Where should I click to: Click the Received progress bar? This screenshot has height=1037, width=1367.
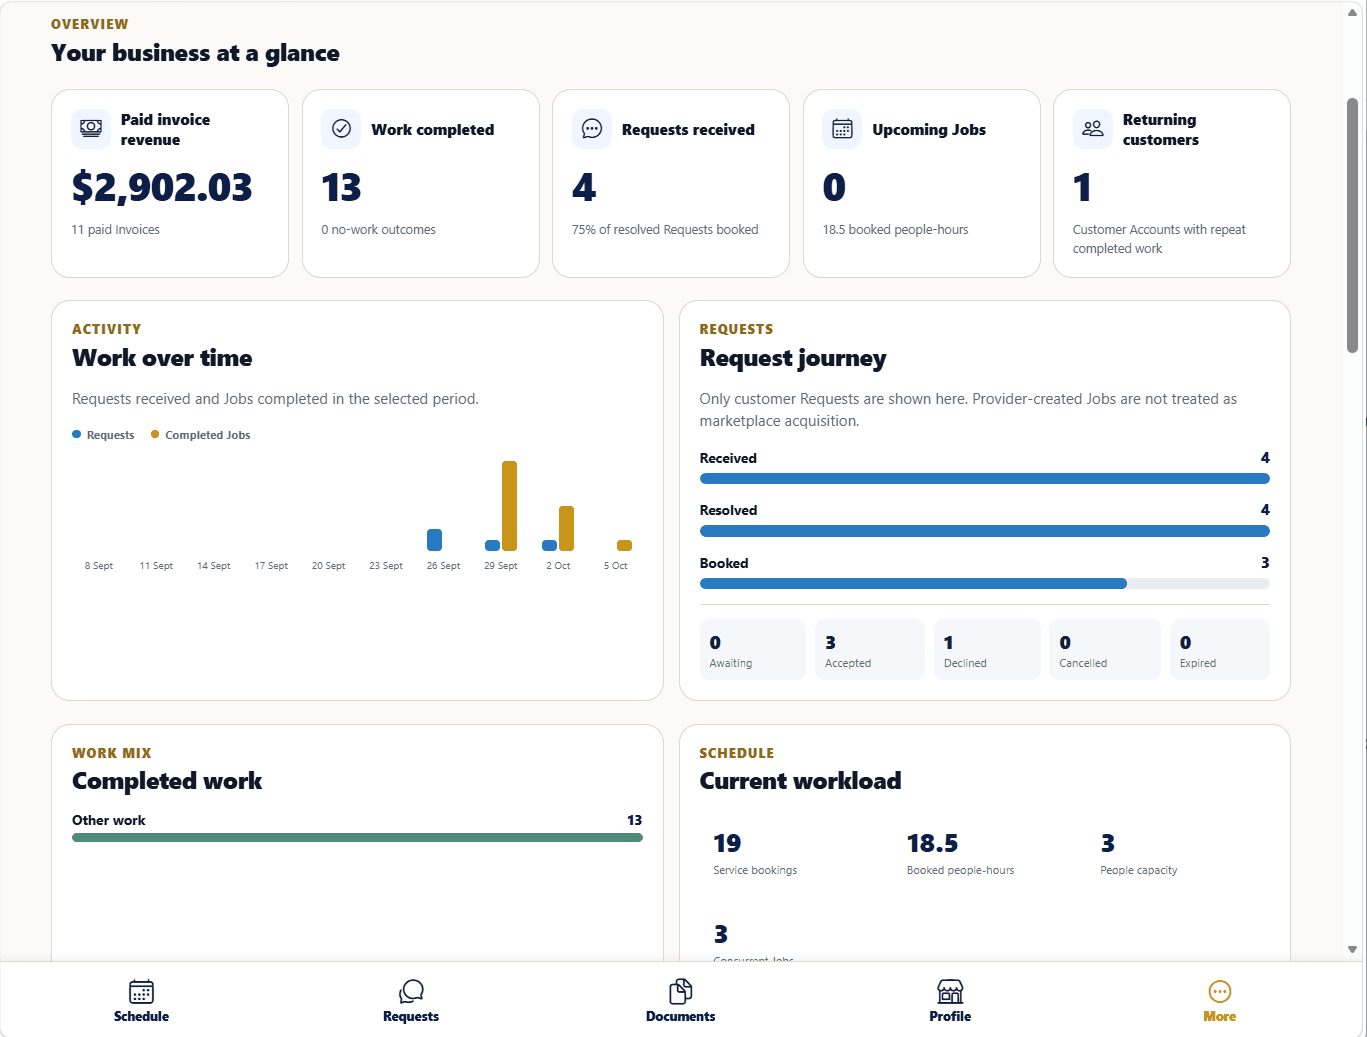[x=985, y=479]
